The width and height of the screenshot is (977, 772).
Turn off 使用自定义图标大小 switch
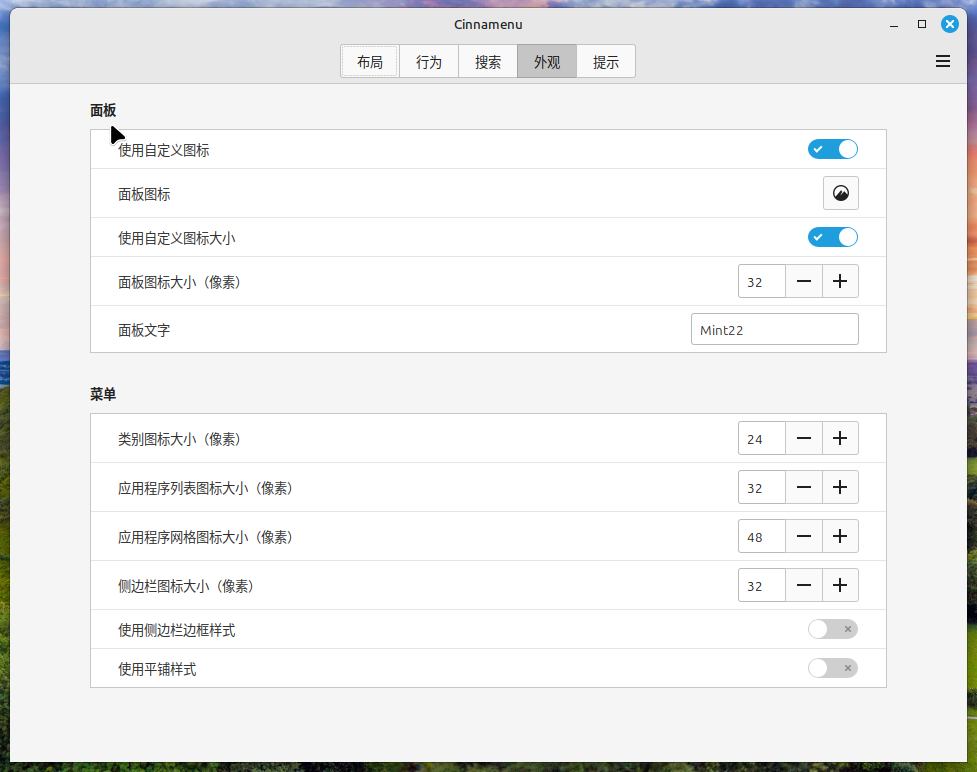coord(832,237)
